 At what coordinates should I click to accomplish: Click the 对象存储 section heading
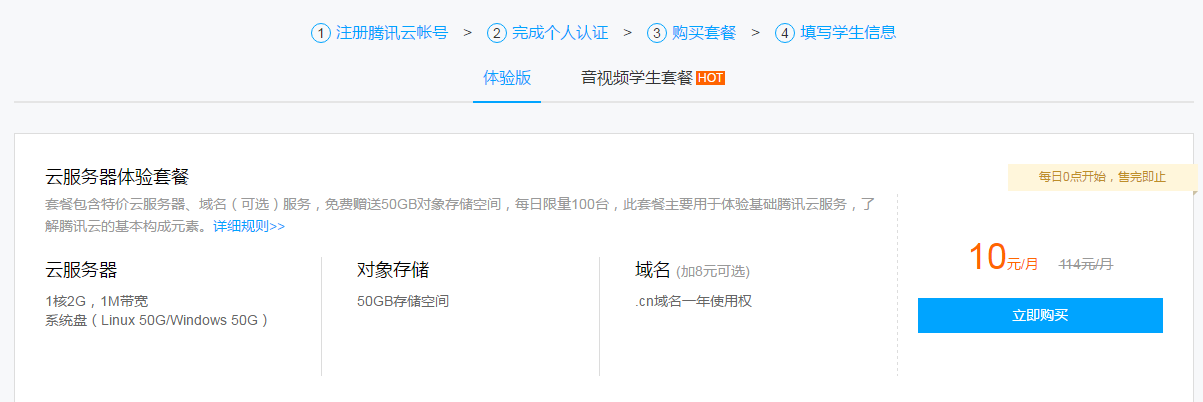click(x=393, y=270)
